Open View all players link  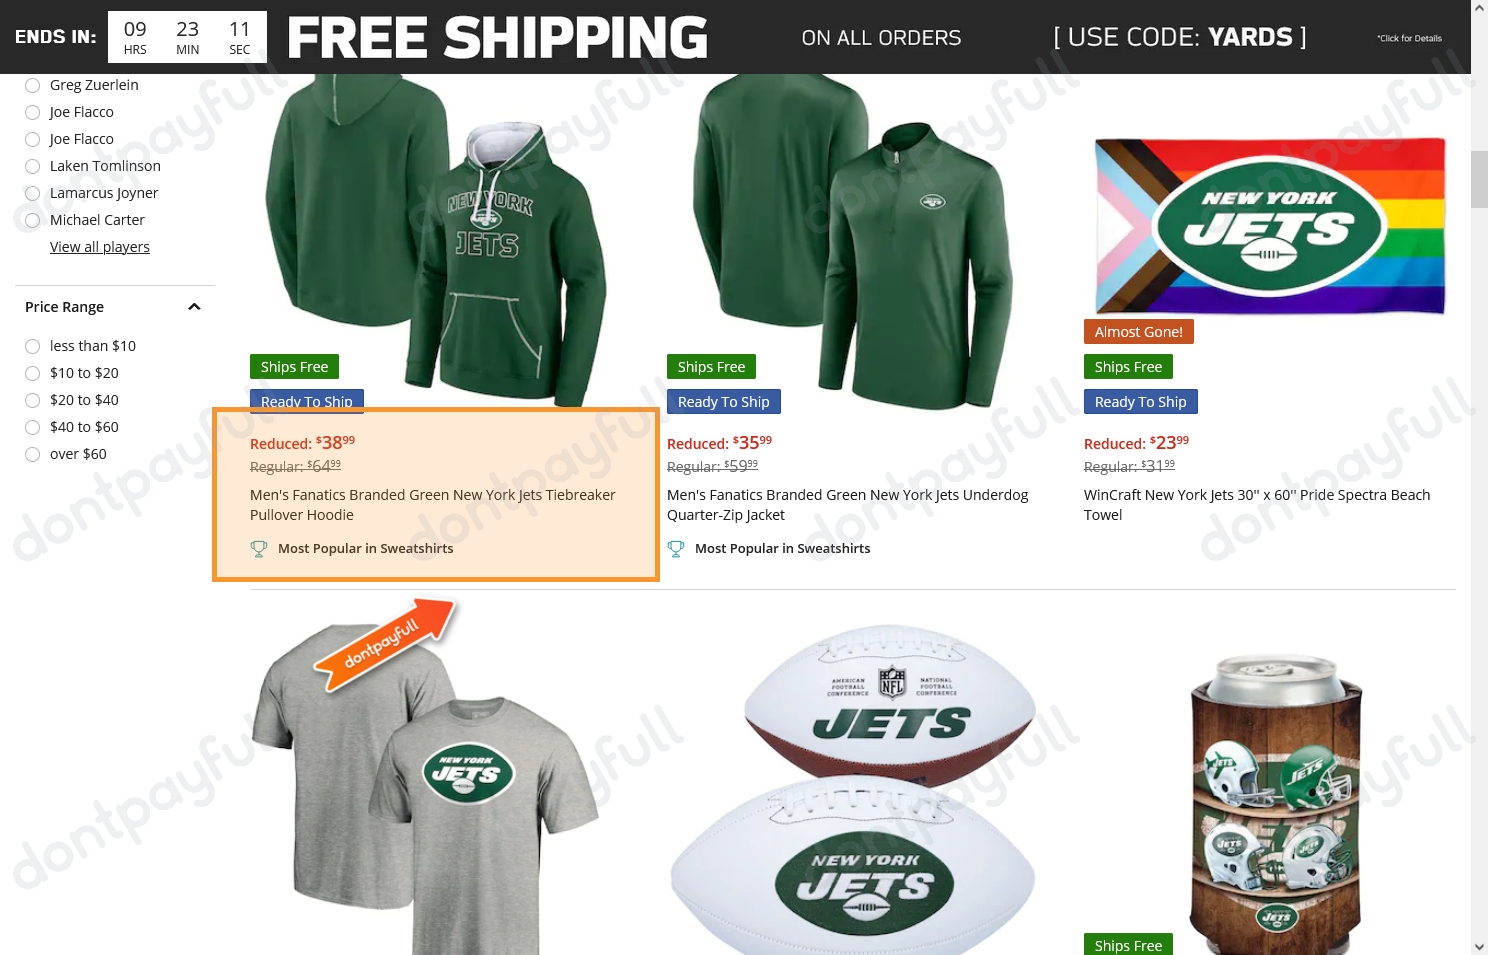tap(100, 247)
